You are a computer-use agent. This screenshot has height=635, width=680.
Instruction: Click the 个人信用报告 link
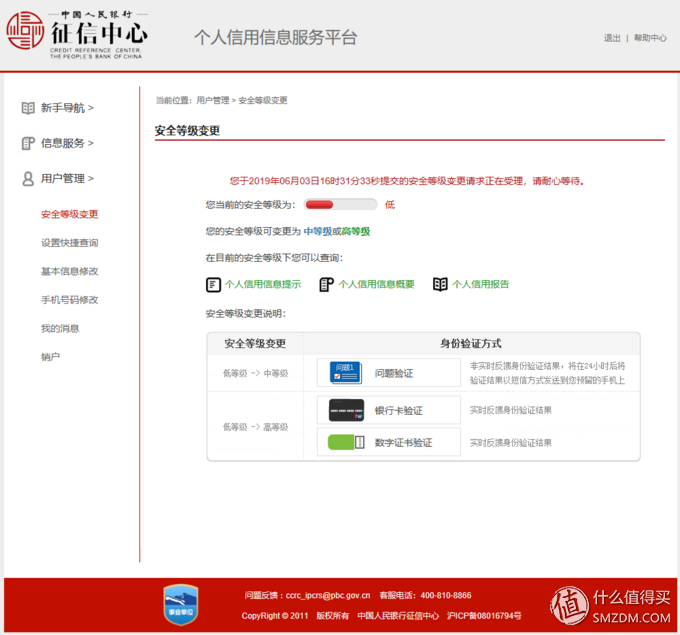pyautogui.click(x=481, y=285)
